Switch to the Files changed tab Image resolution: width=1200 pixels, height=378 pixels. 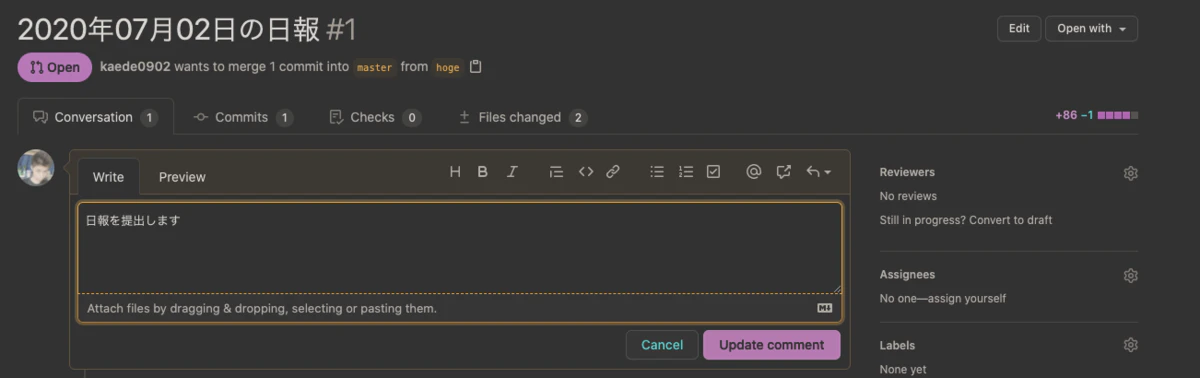click(x=522, y=117)
